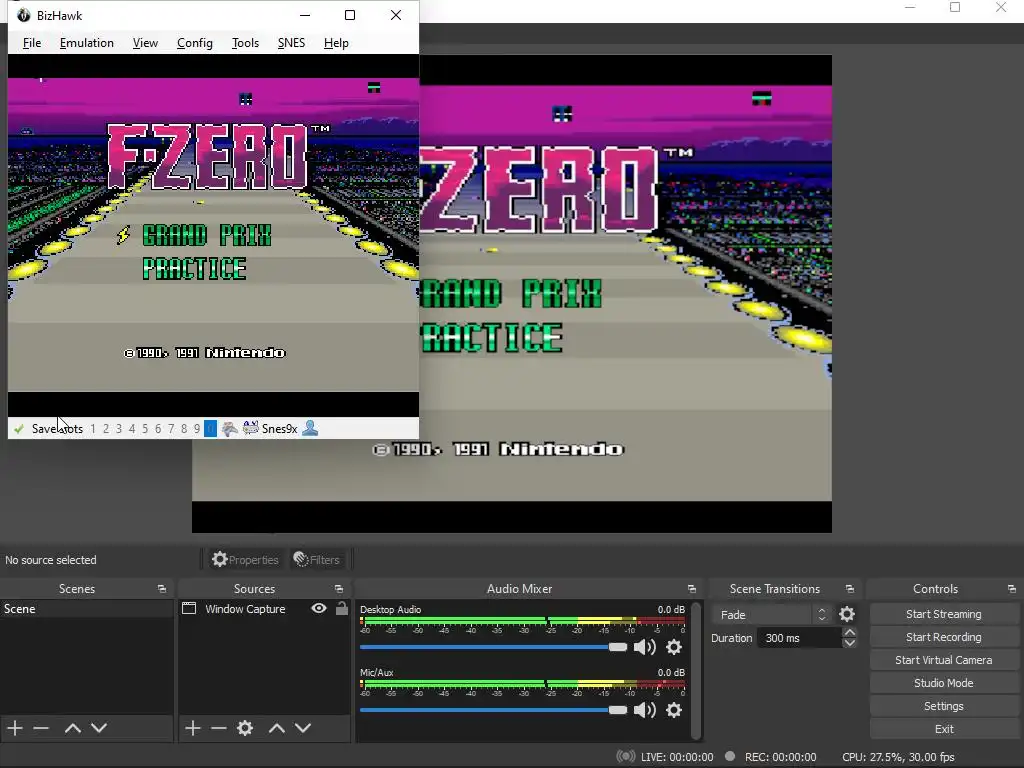Select save slot 5 in BizHawk
Image resolution: width=1024 pixels, height=768 pixels.
[x=145, y=428]
